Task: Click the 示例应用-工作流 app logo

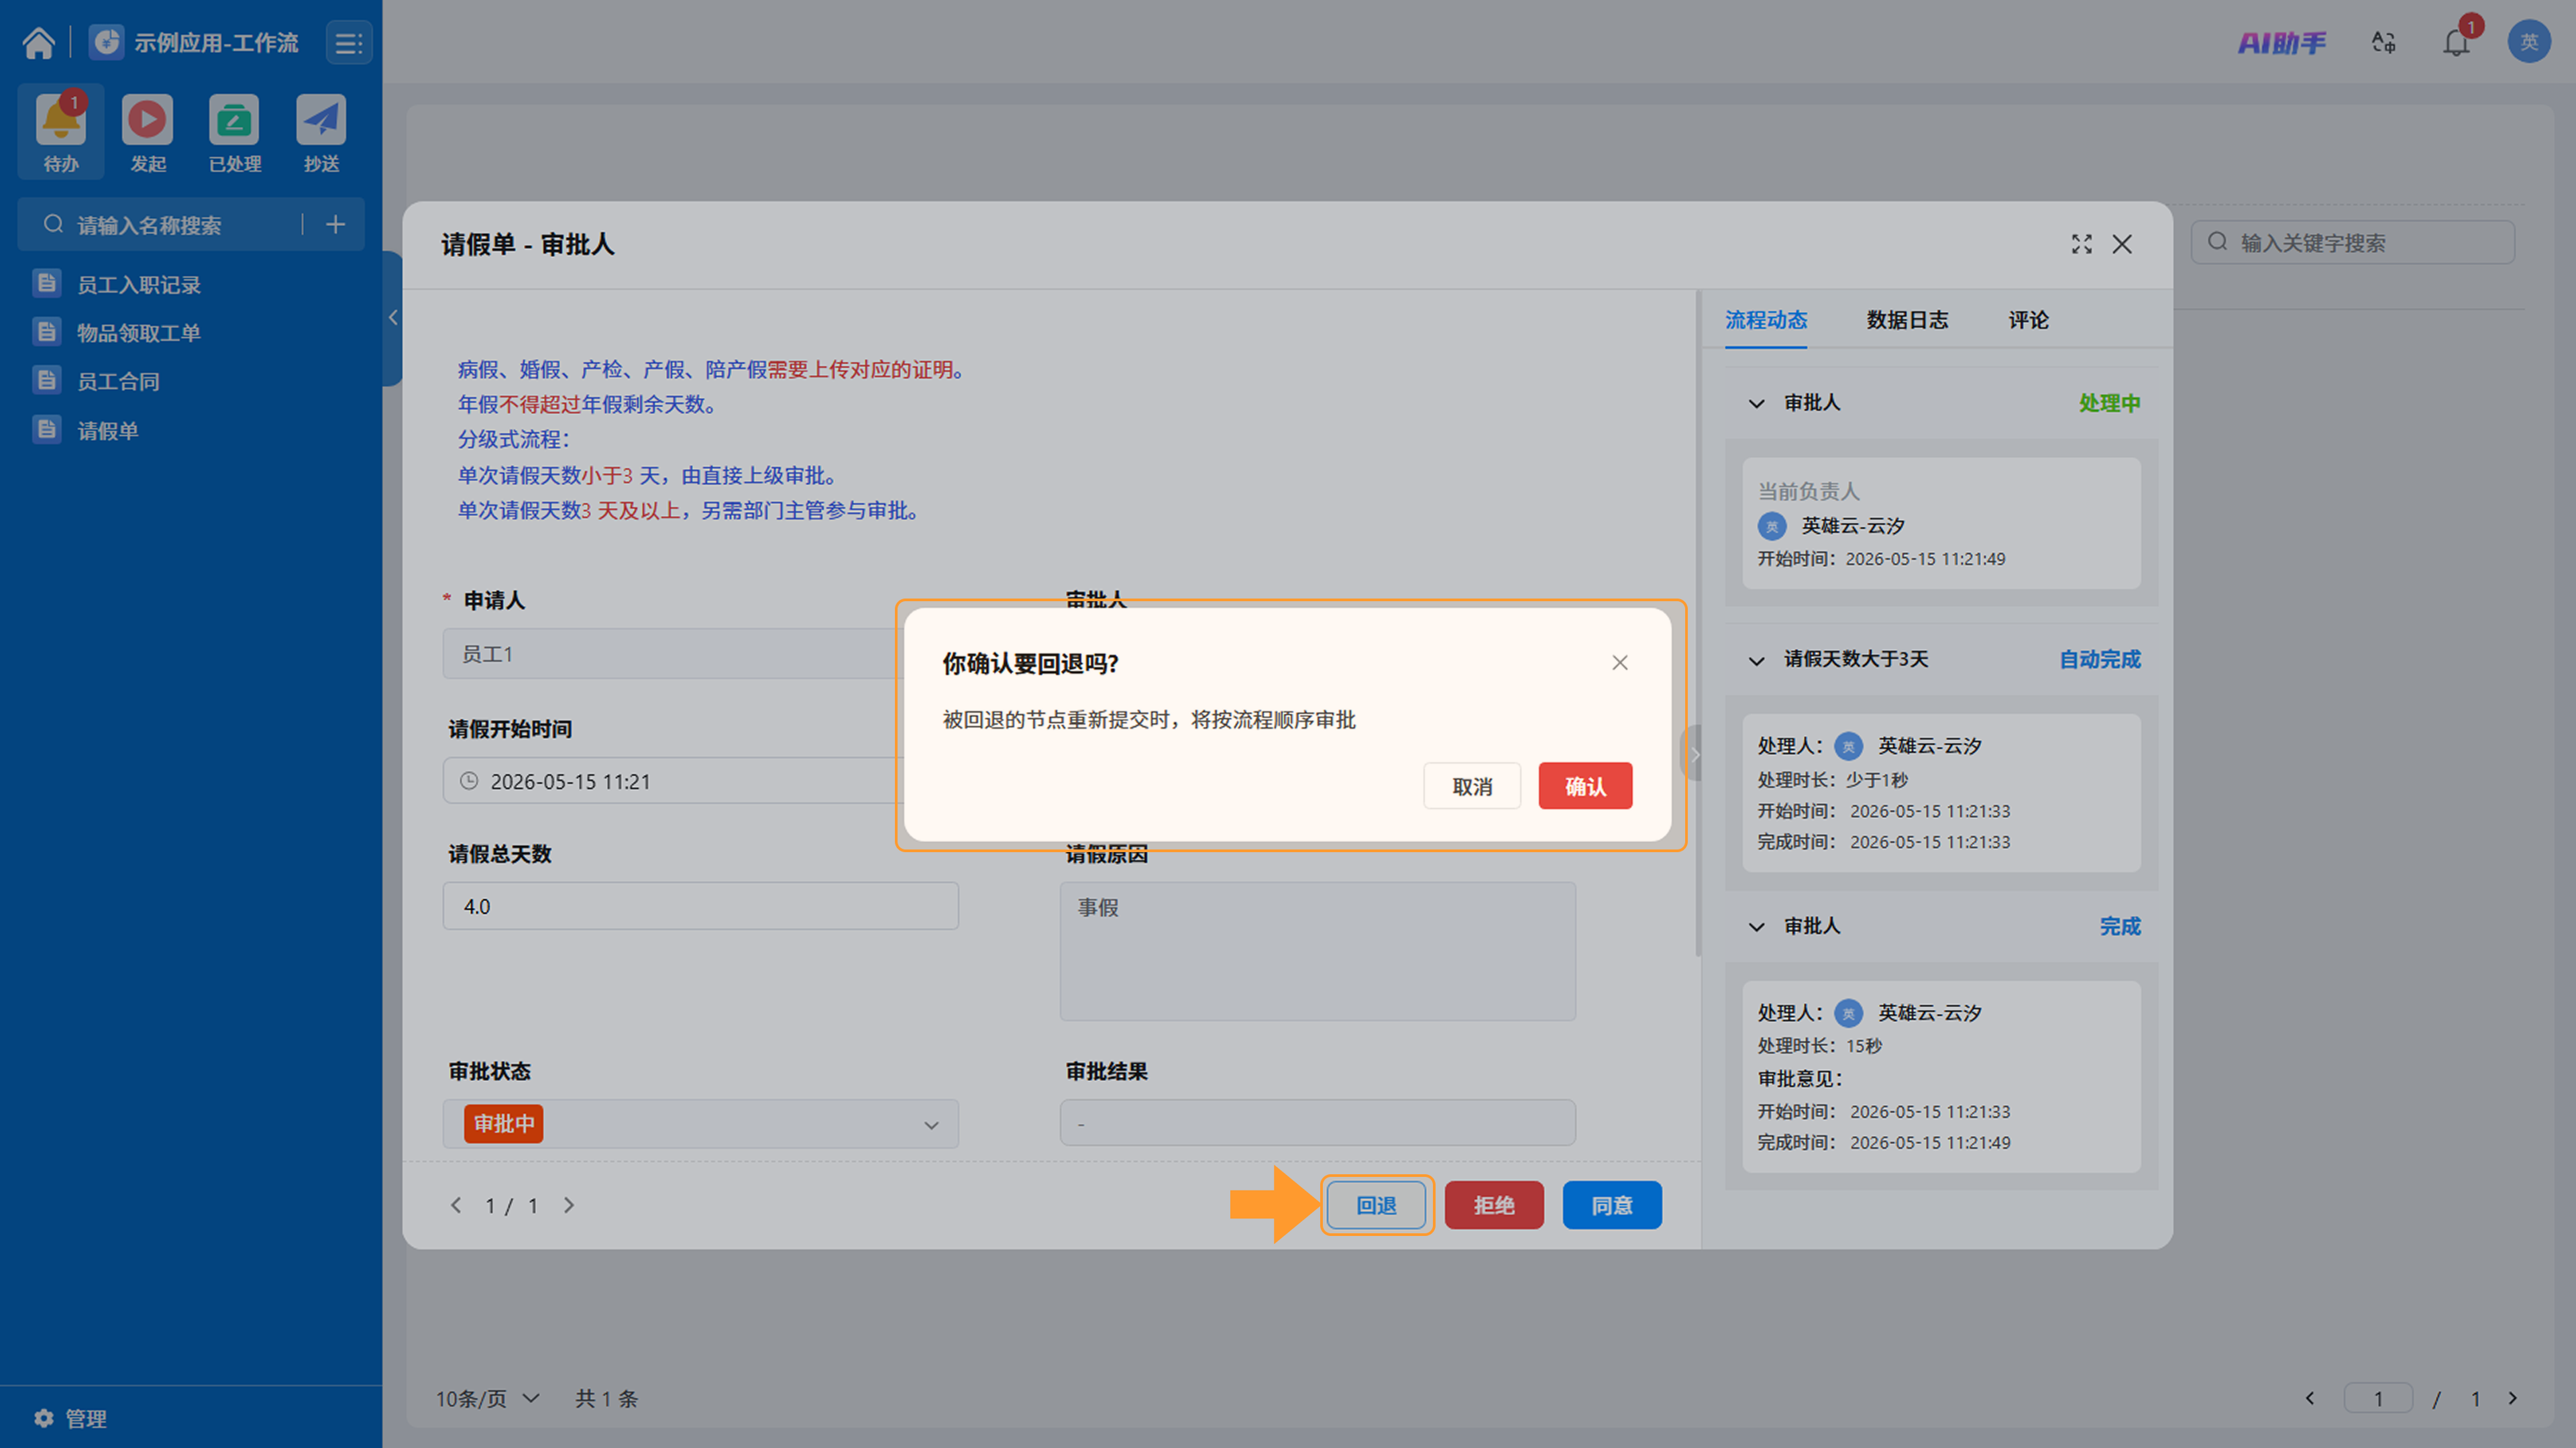Action: (107, 42)
